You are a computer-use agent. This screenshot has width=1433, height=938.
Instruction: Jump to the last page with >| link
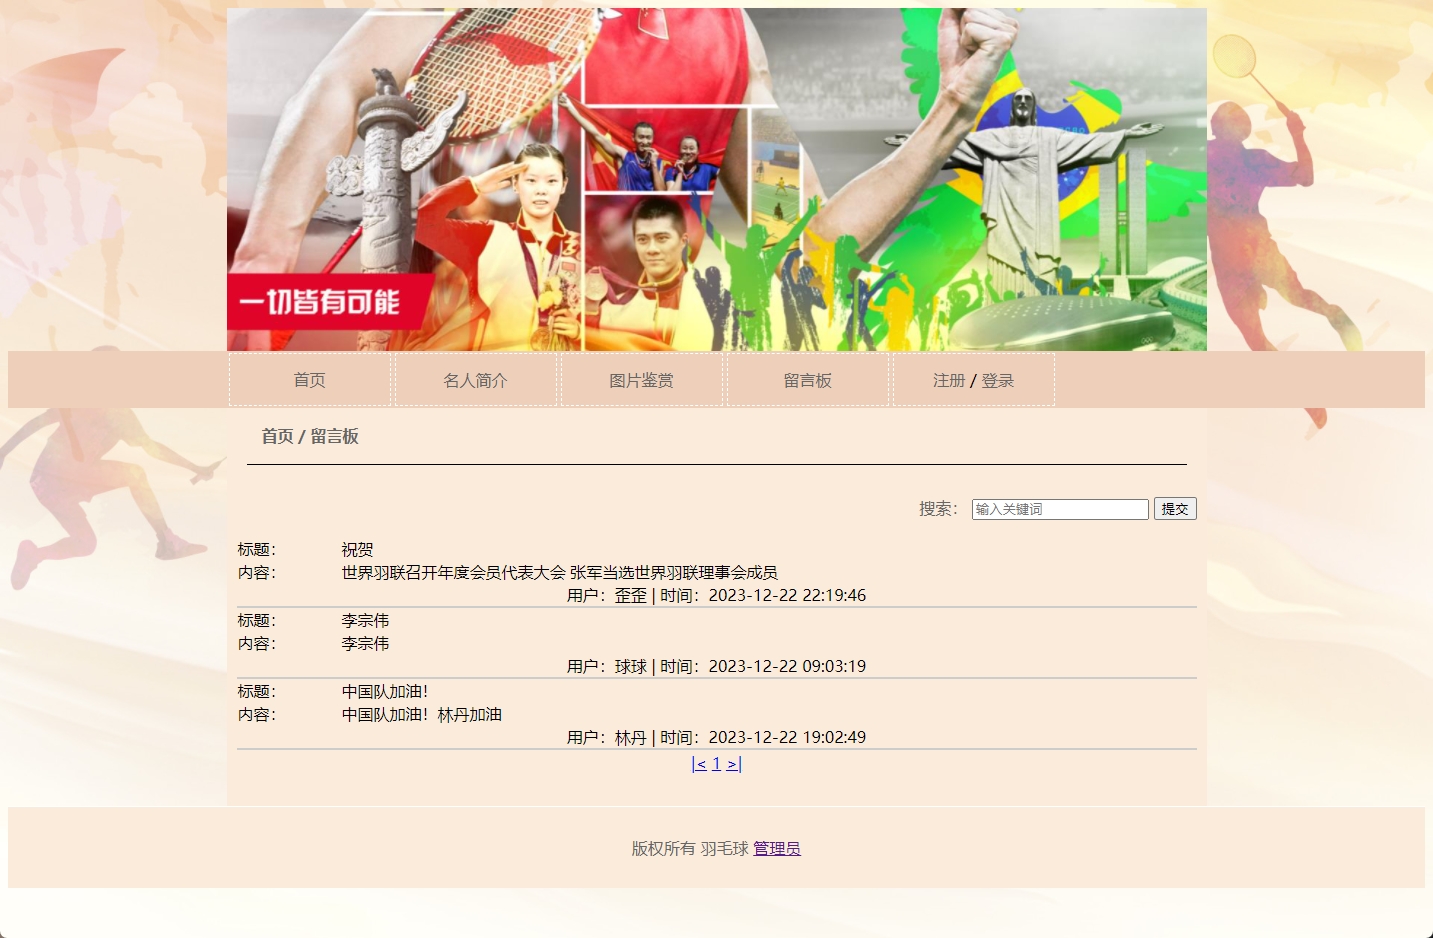(734, 764)
